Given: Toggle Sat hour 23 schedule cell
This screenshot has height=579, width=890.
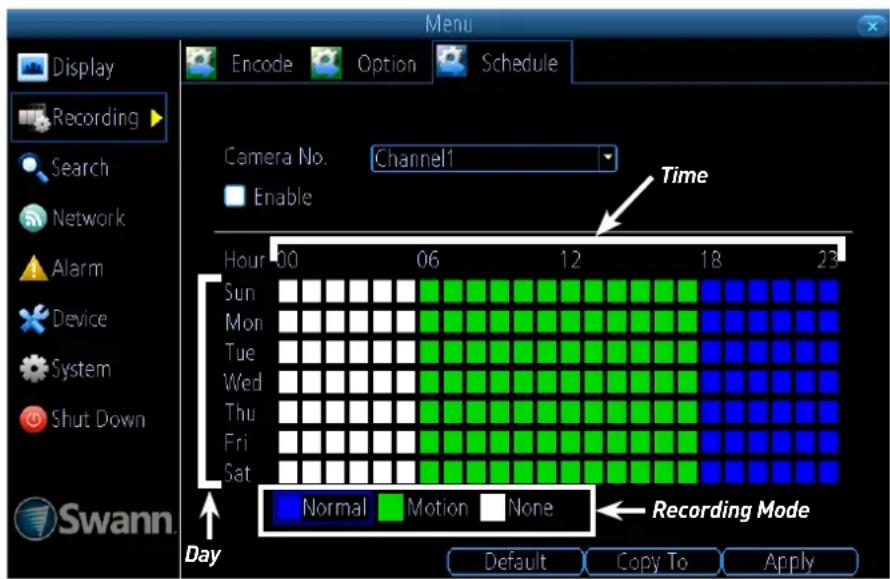Looking at the screenshot, I should click(x=828, y=472).
